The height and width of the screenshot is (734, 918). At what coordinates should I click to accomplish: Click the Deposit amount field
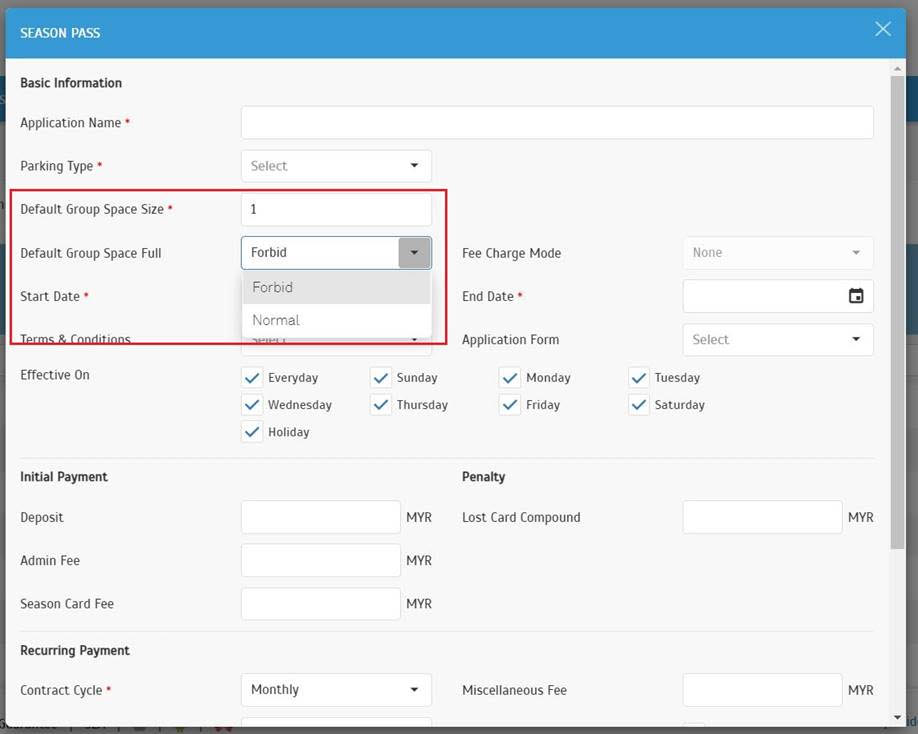click(x=320, y=518)
